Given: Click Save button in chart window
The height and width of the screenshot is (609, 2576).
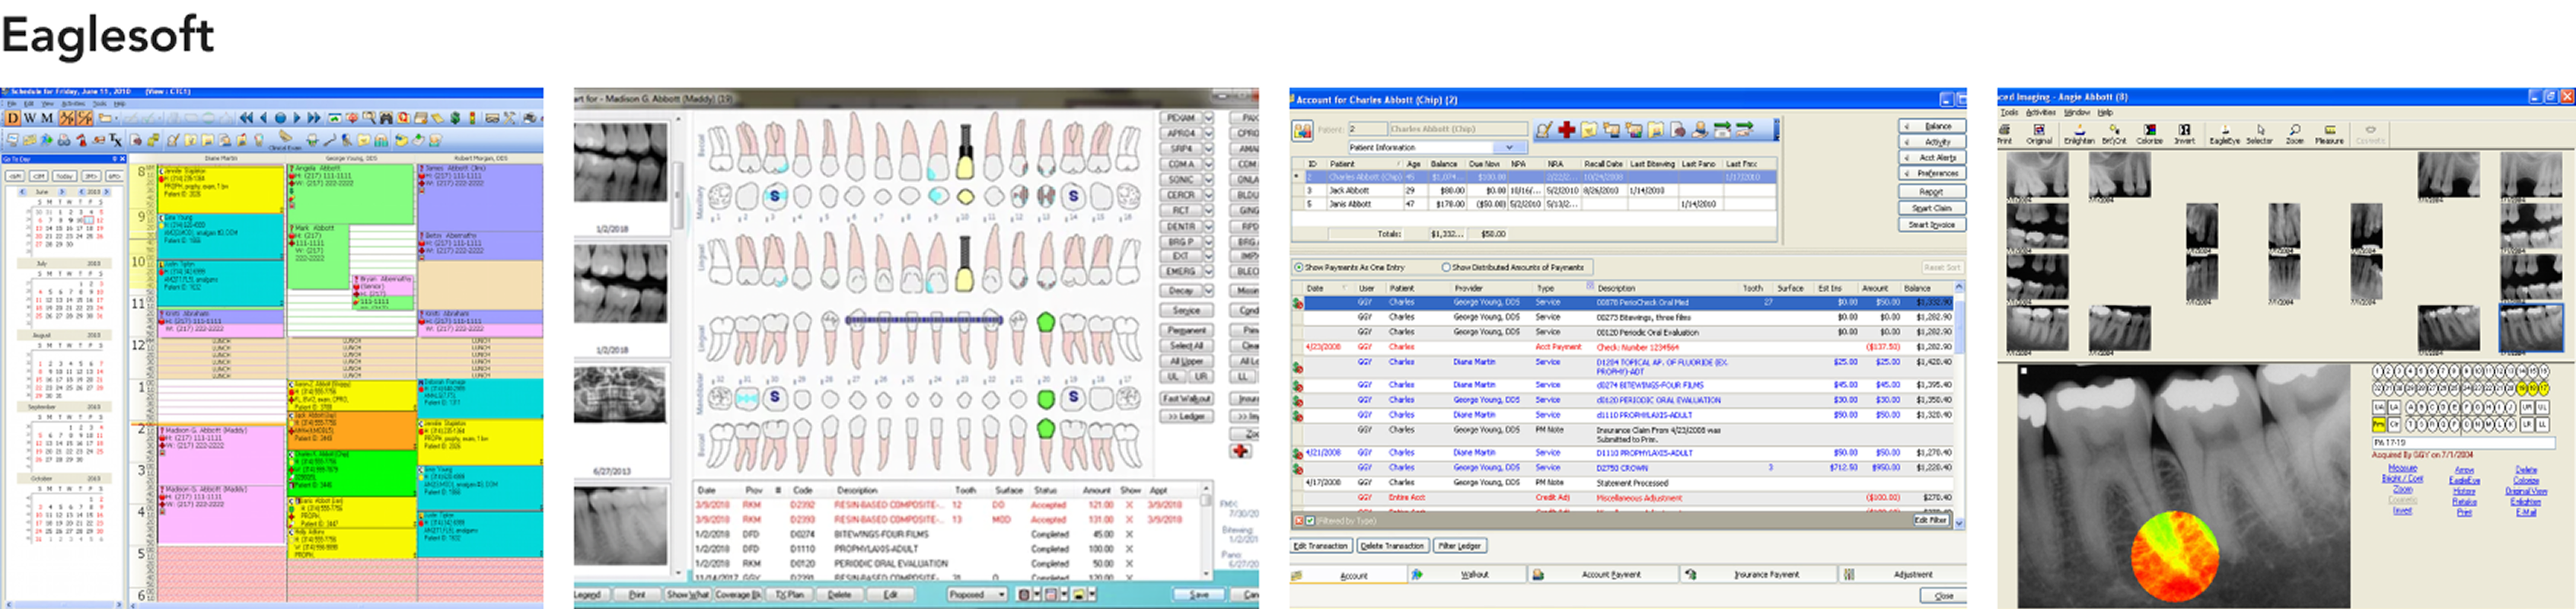Looking at the screenshot, I should pos(1199,594).
